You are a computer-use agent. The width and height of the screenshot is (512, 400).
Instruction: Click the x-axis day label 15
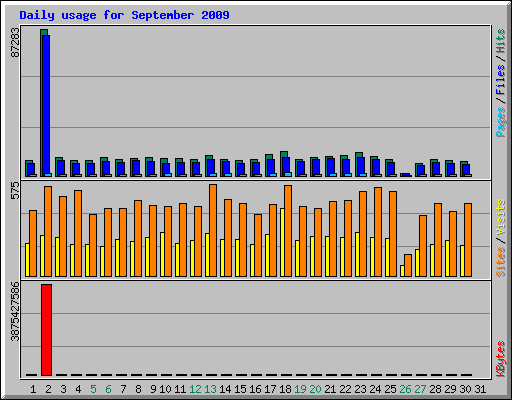(x=240, y=389)
